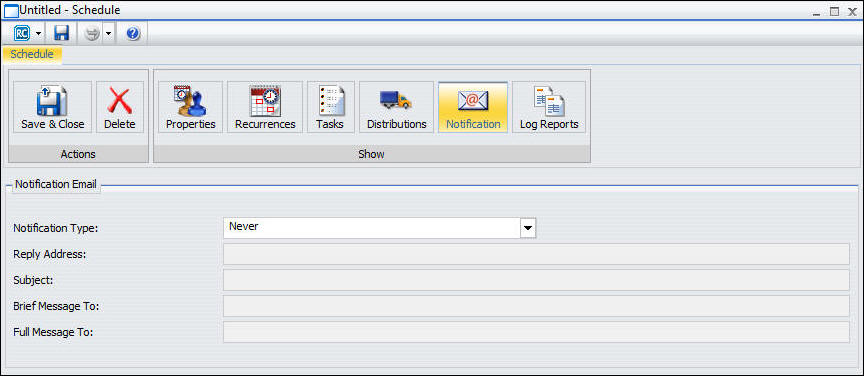Viewport: 864px width, 376px height.
Task: Click the Notification Type label
Action: tap(56, 228)
